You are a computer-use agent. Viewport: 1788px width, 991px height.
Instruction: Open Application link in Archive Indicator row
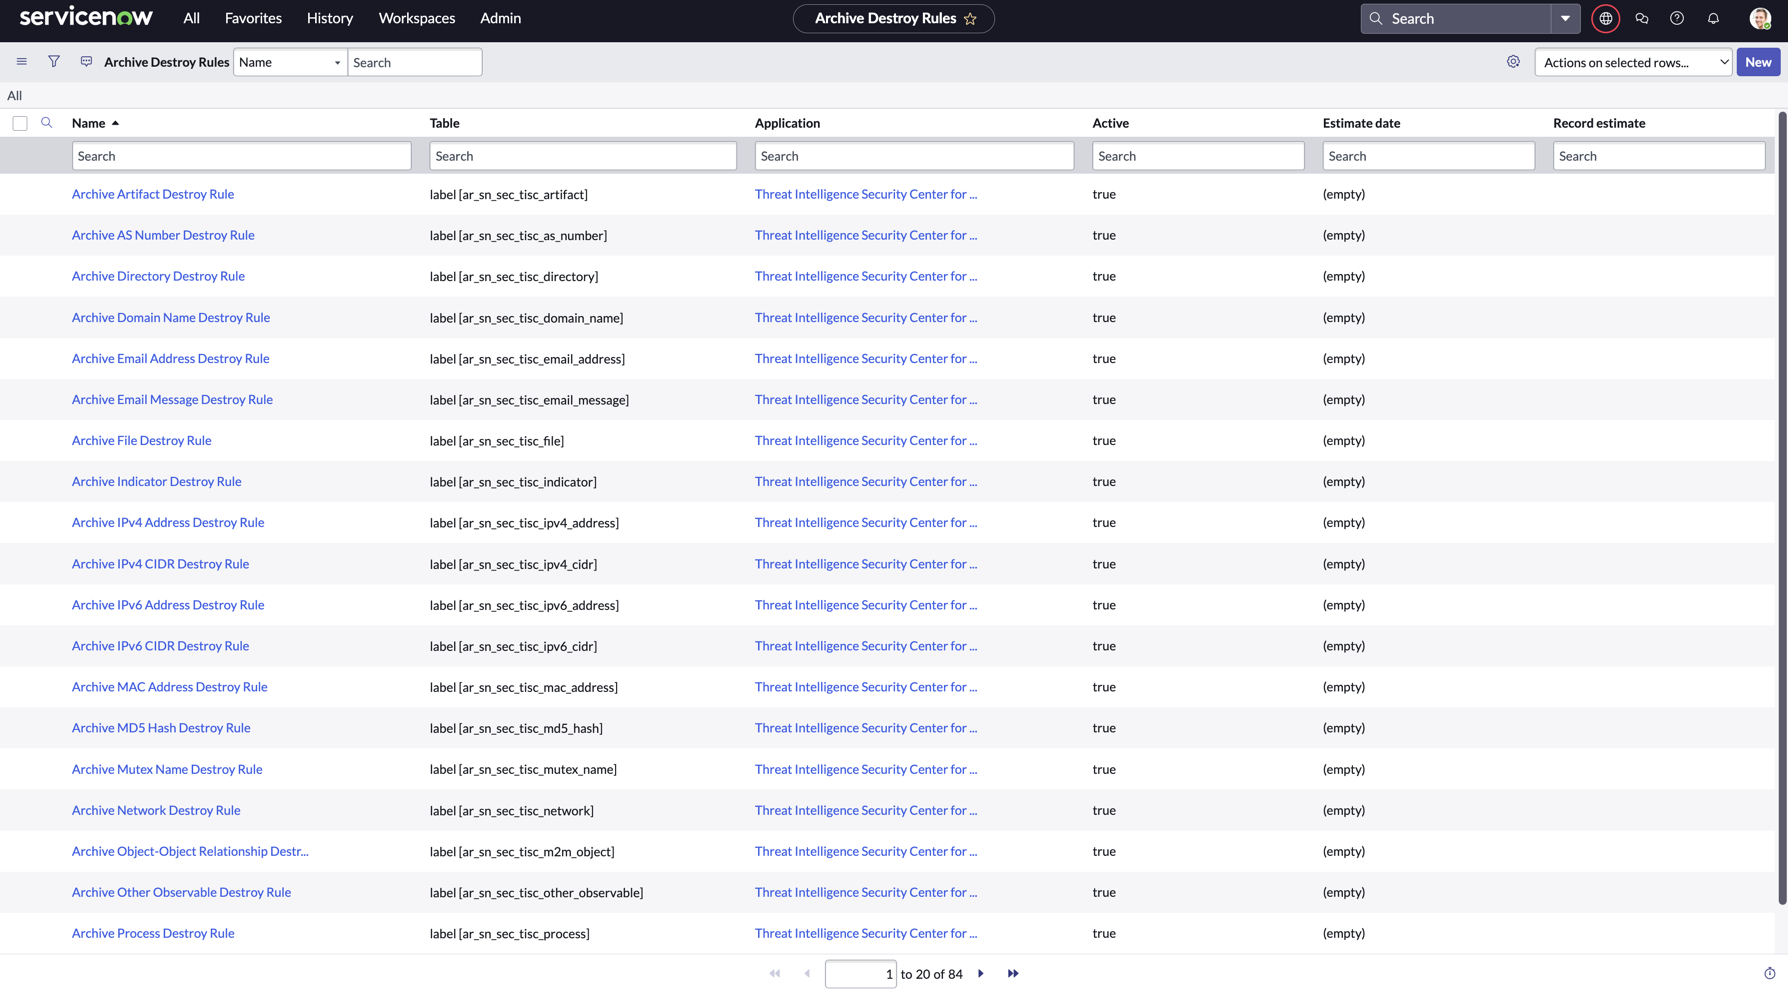[866, 481]
